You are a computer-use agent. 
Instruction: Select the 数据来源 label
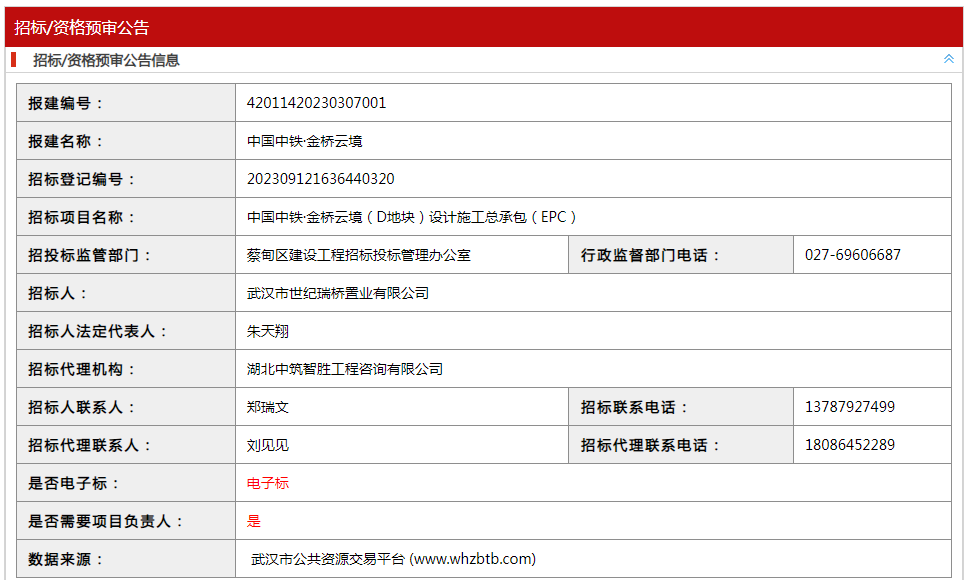(x=66, y=560)
